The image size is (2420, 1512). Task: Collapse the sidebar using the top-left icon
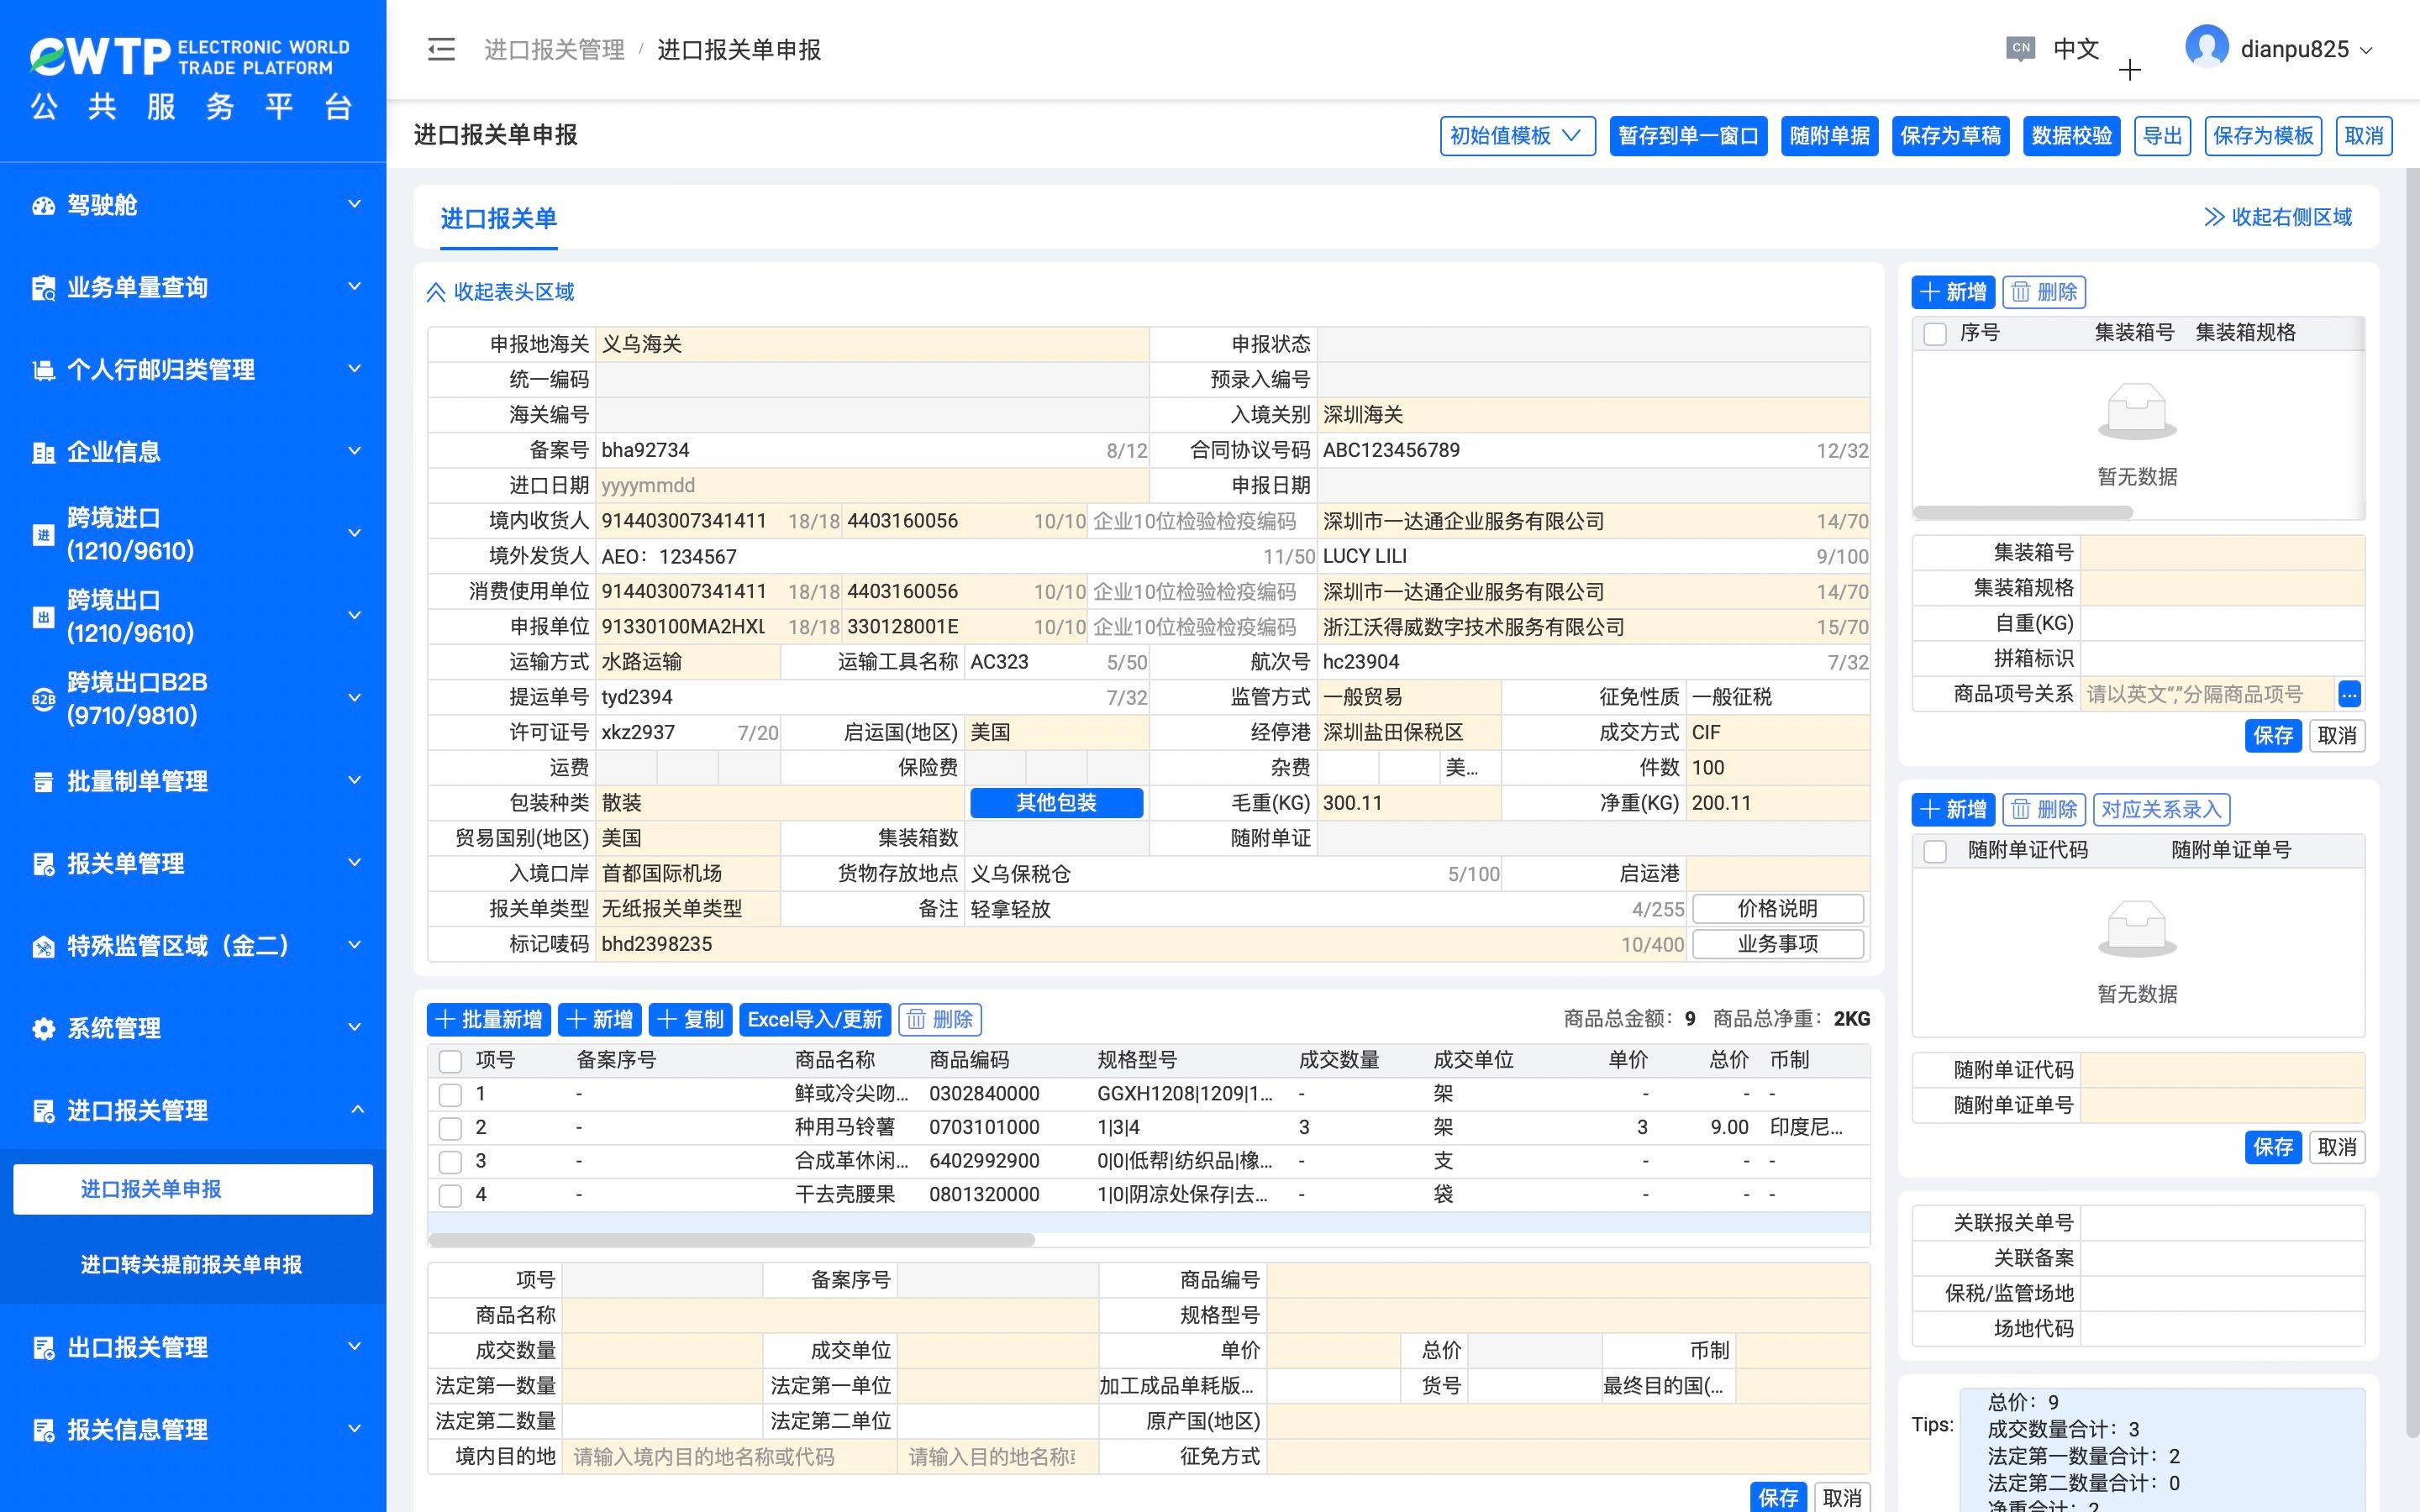click(440, 49)
